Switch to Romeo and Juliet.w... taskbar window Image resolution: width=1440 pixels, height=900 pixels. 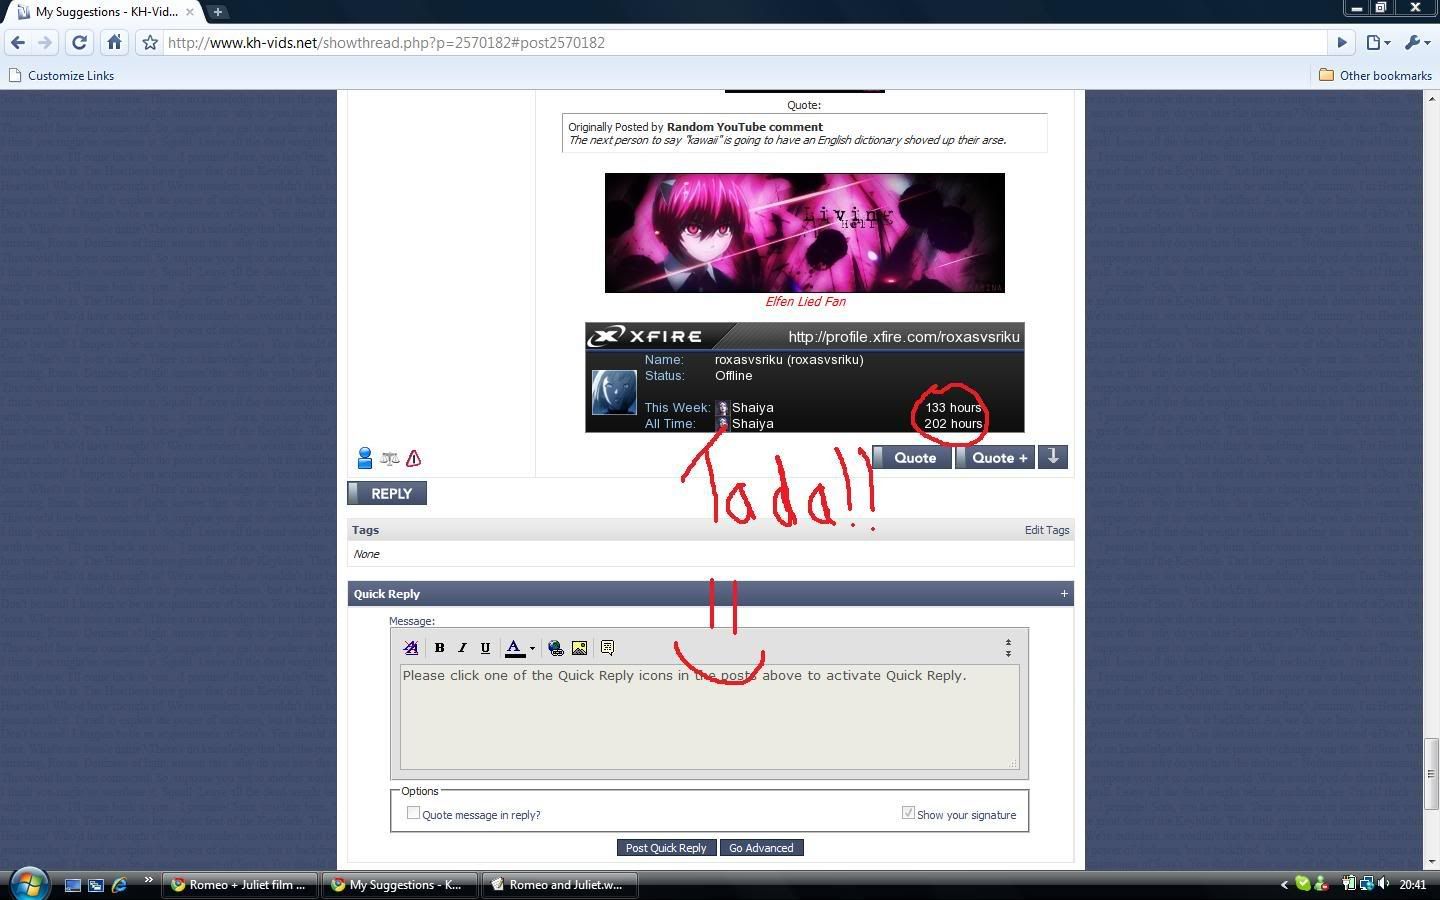click(559, 884)
